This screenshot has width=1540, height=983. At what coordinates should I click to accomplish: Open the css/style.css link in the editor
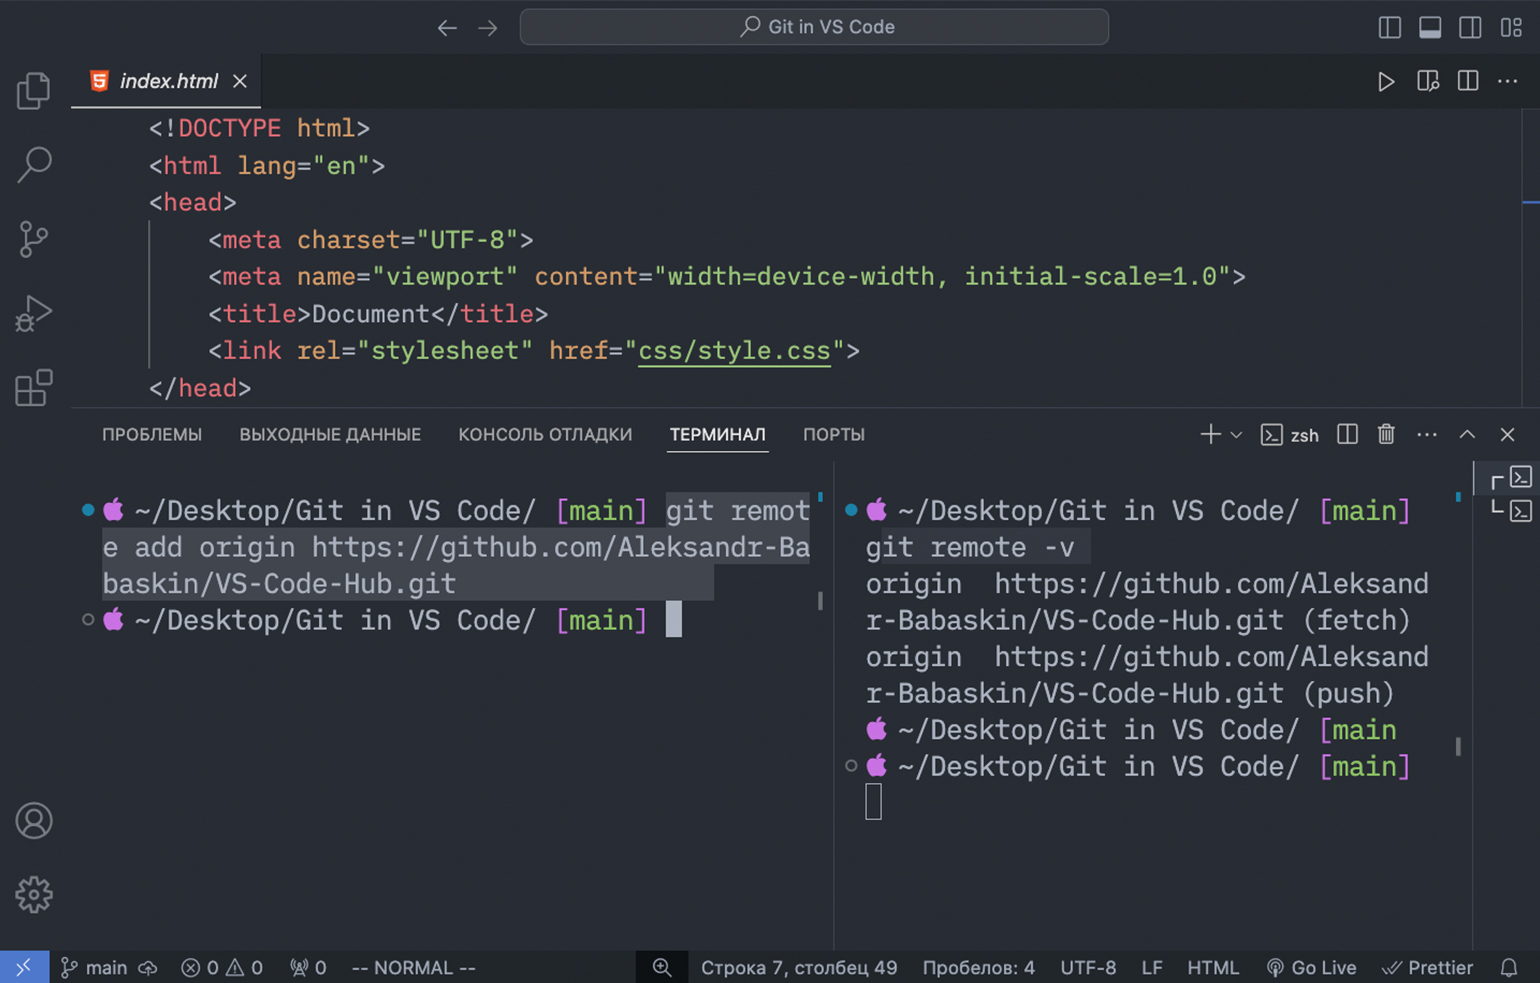[734, 351]
